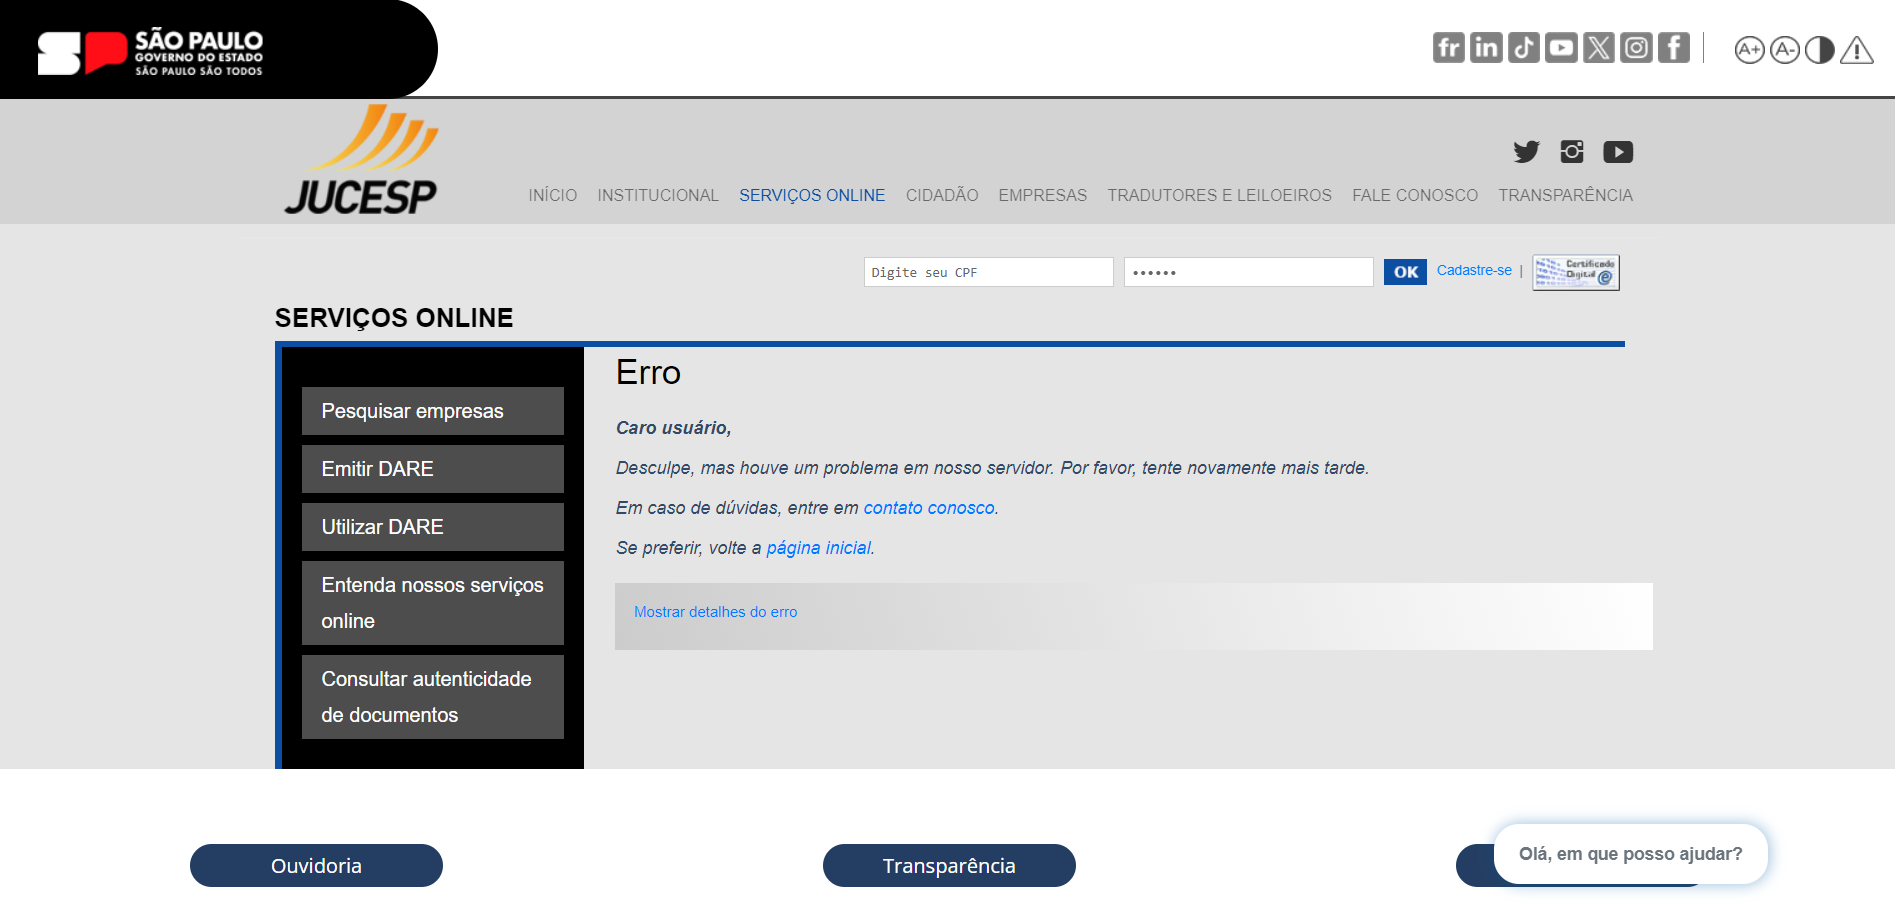Follow the contato conosco link
1895x907 pixels.
pos(929,508)
